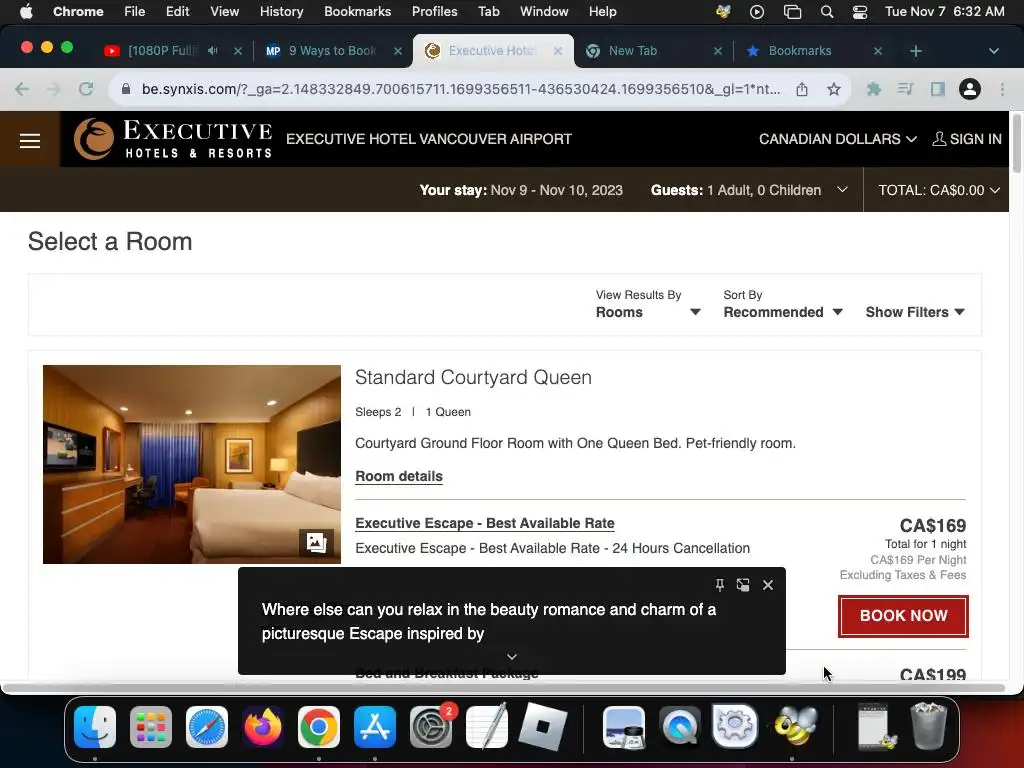Toggle the Chrome side panel icon
Viewport: 1024px width, 768px height.
point(938,89)
